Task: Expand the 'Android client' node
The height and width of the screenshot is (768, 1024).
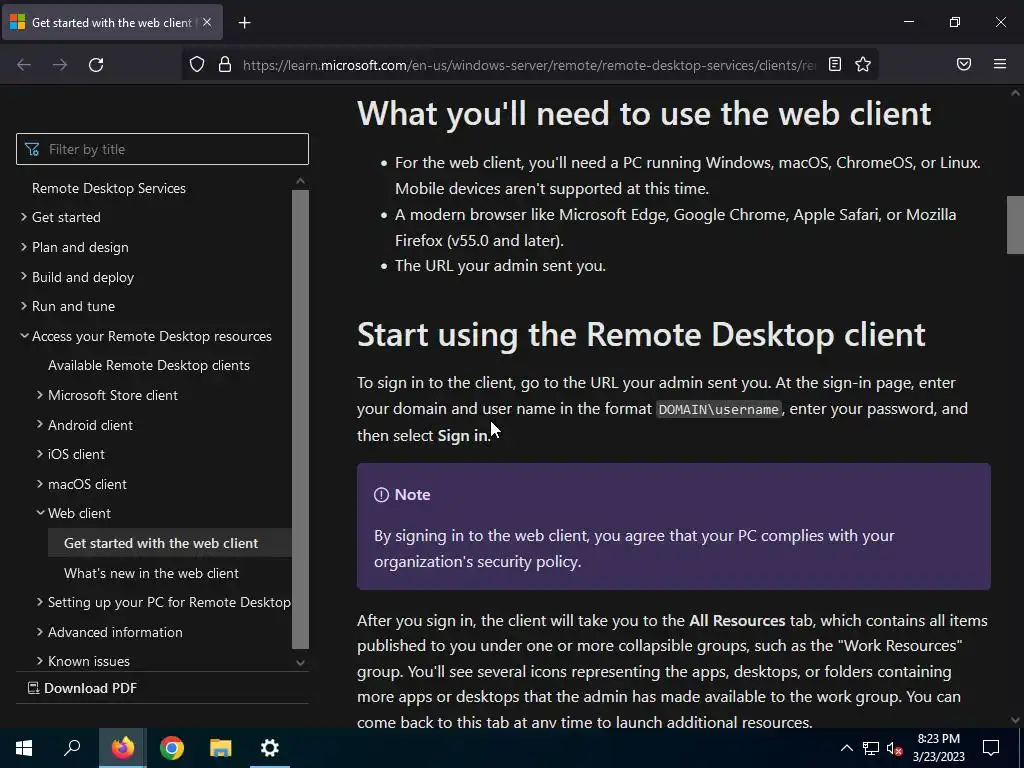Action: click(x=40, y=425)
